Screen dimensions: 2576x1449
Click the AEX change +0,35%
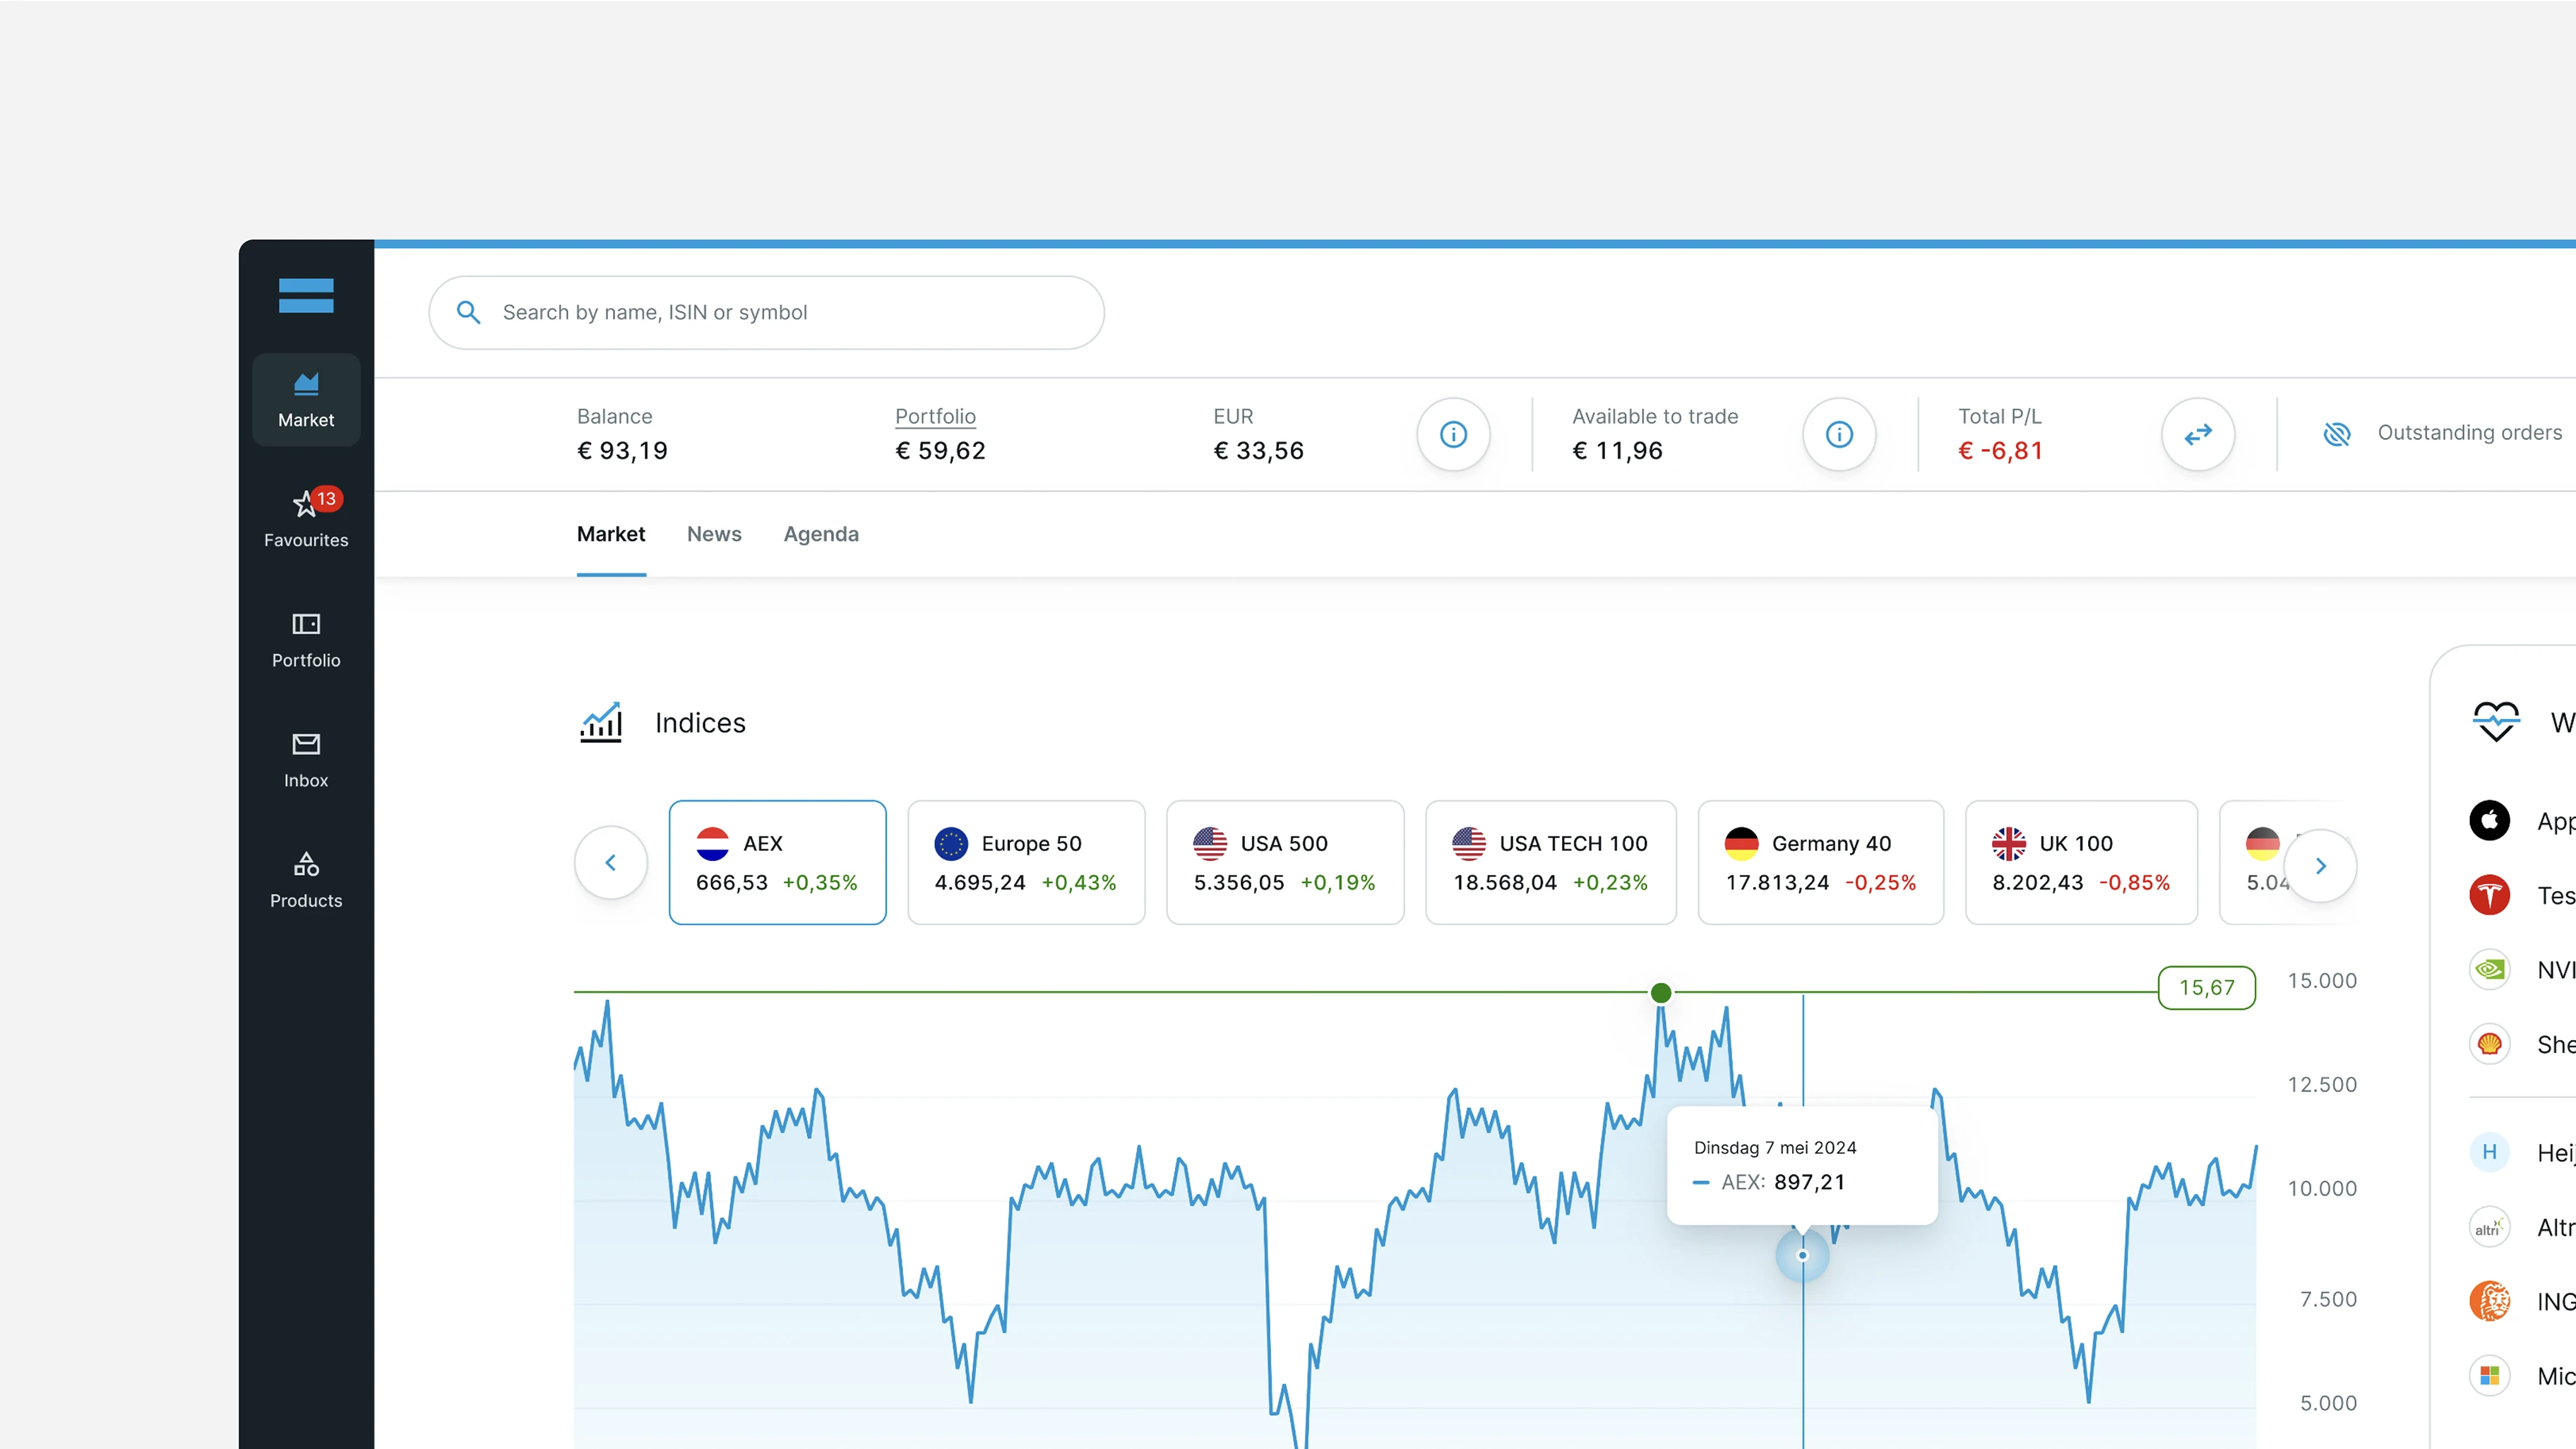point(820,883)
